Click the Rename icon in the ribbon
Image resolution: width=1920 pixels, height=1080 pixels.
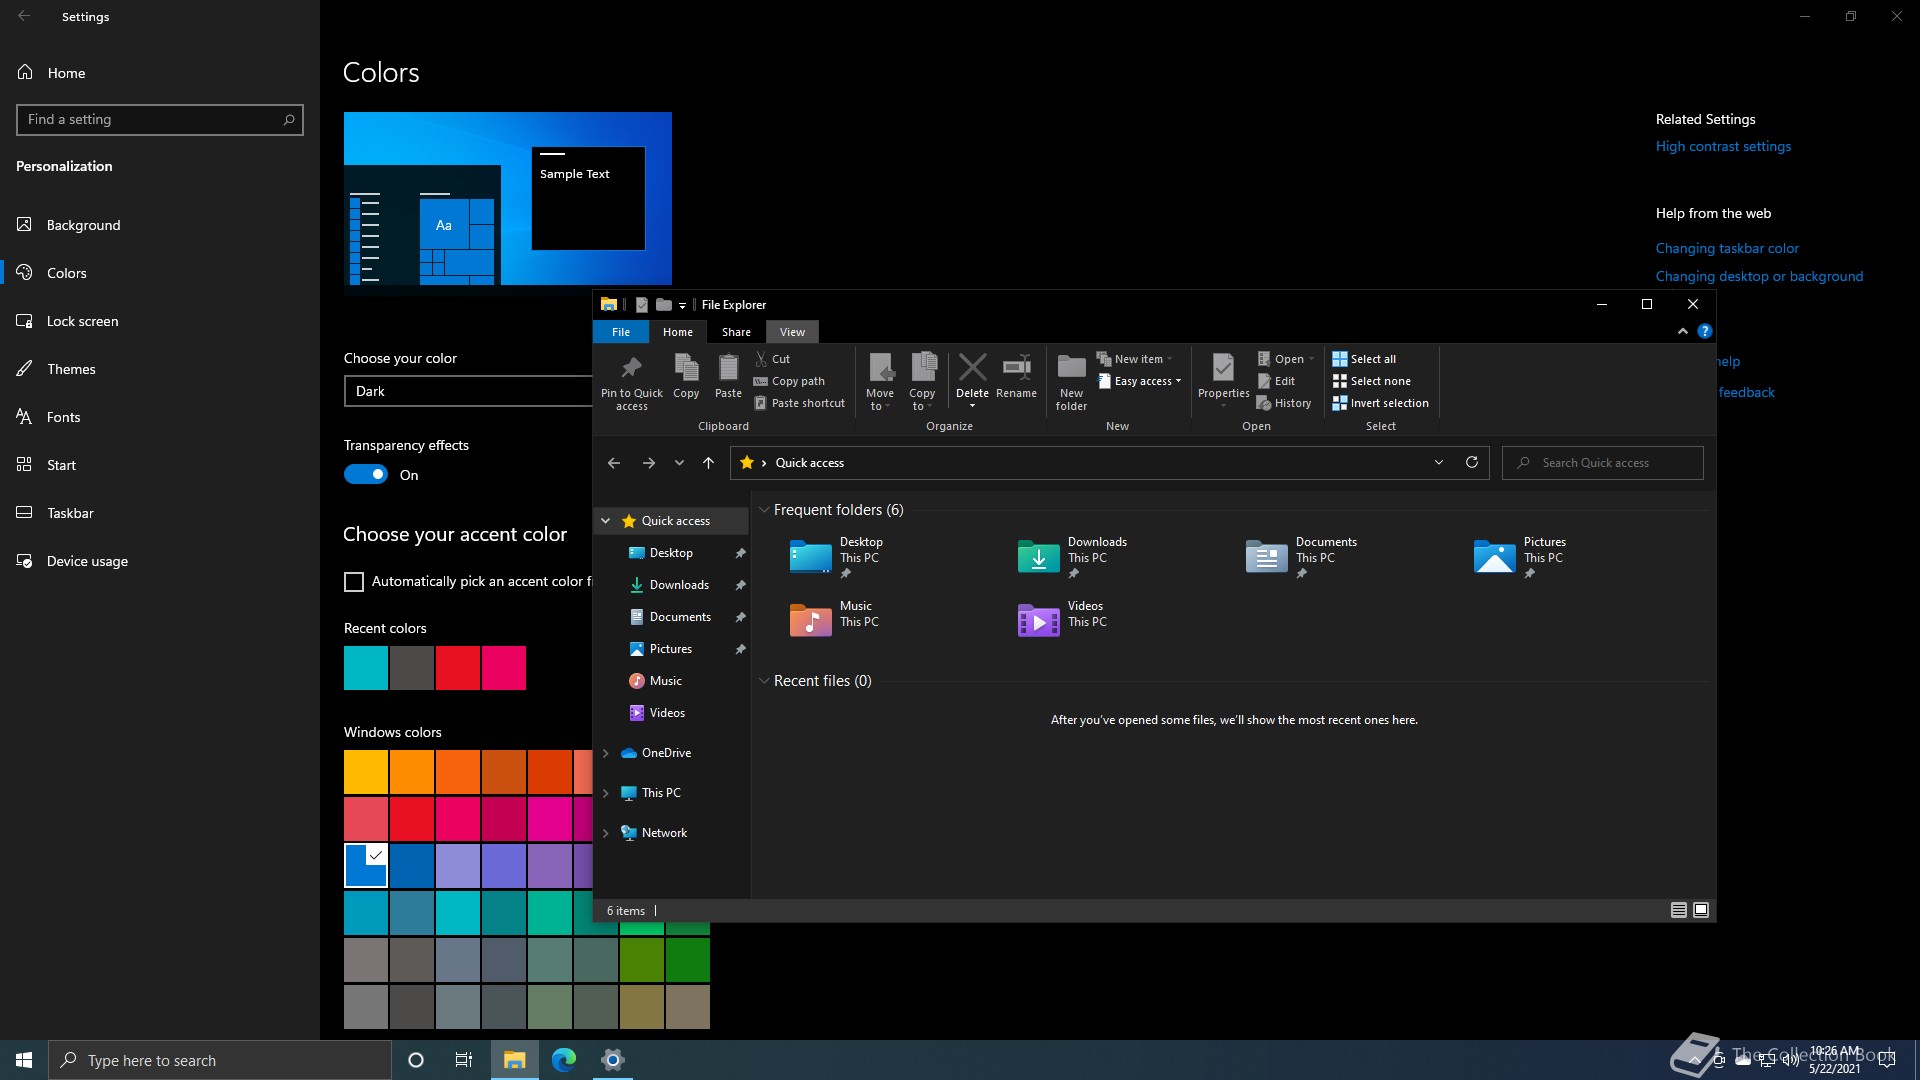tap(1016, 368)
